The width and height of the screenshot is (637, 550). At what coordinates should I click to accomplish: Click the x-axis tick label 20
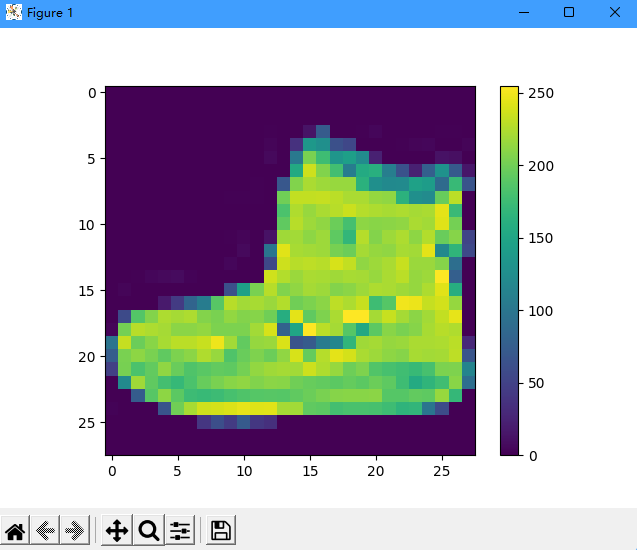[376, 471]
